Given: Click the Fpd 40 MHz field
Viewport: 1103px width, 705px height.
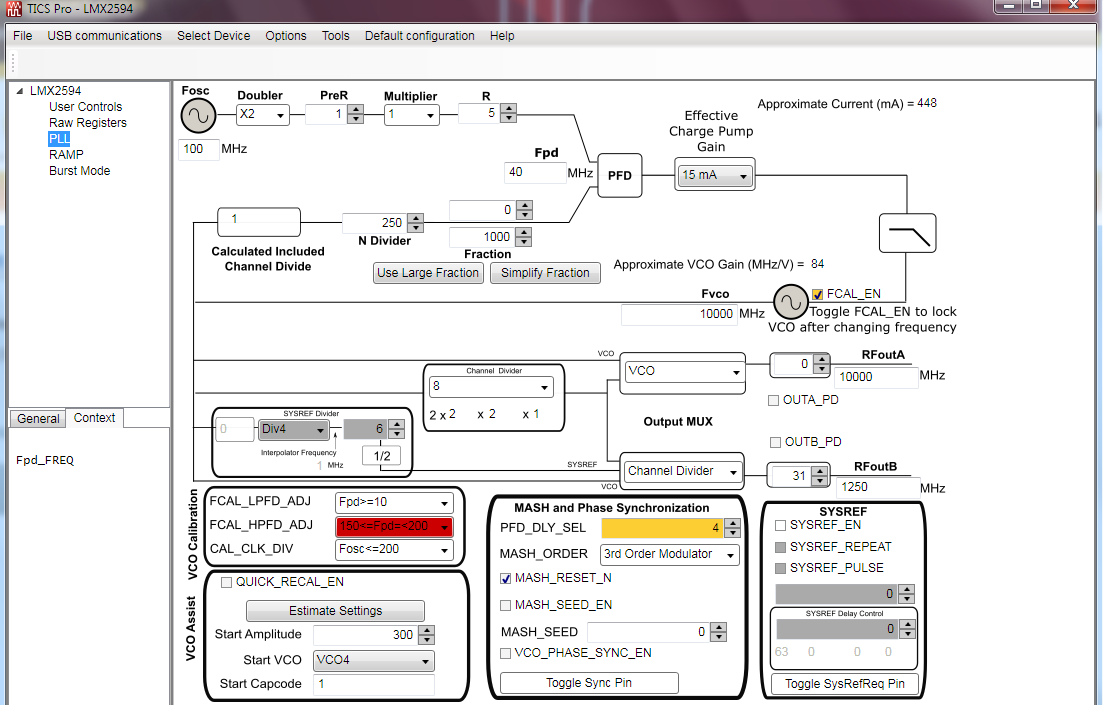Looking at the screenshot, I should click(x=535, y=172).
